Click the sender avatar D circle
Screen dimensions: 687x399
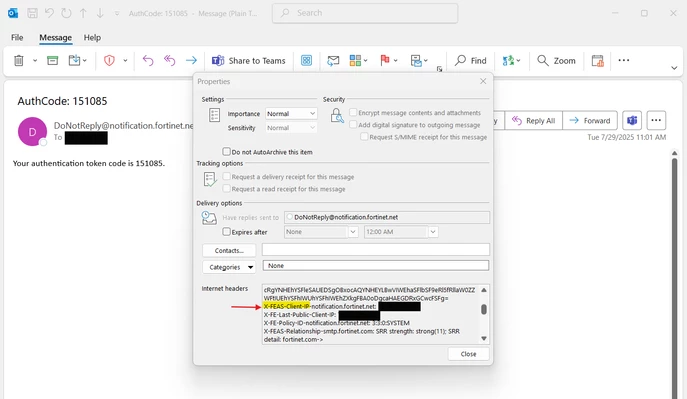point(32,131)
